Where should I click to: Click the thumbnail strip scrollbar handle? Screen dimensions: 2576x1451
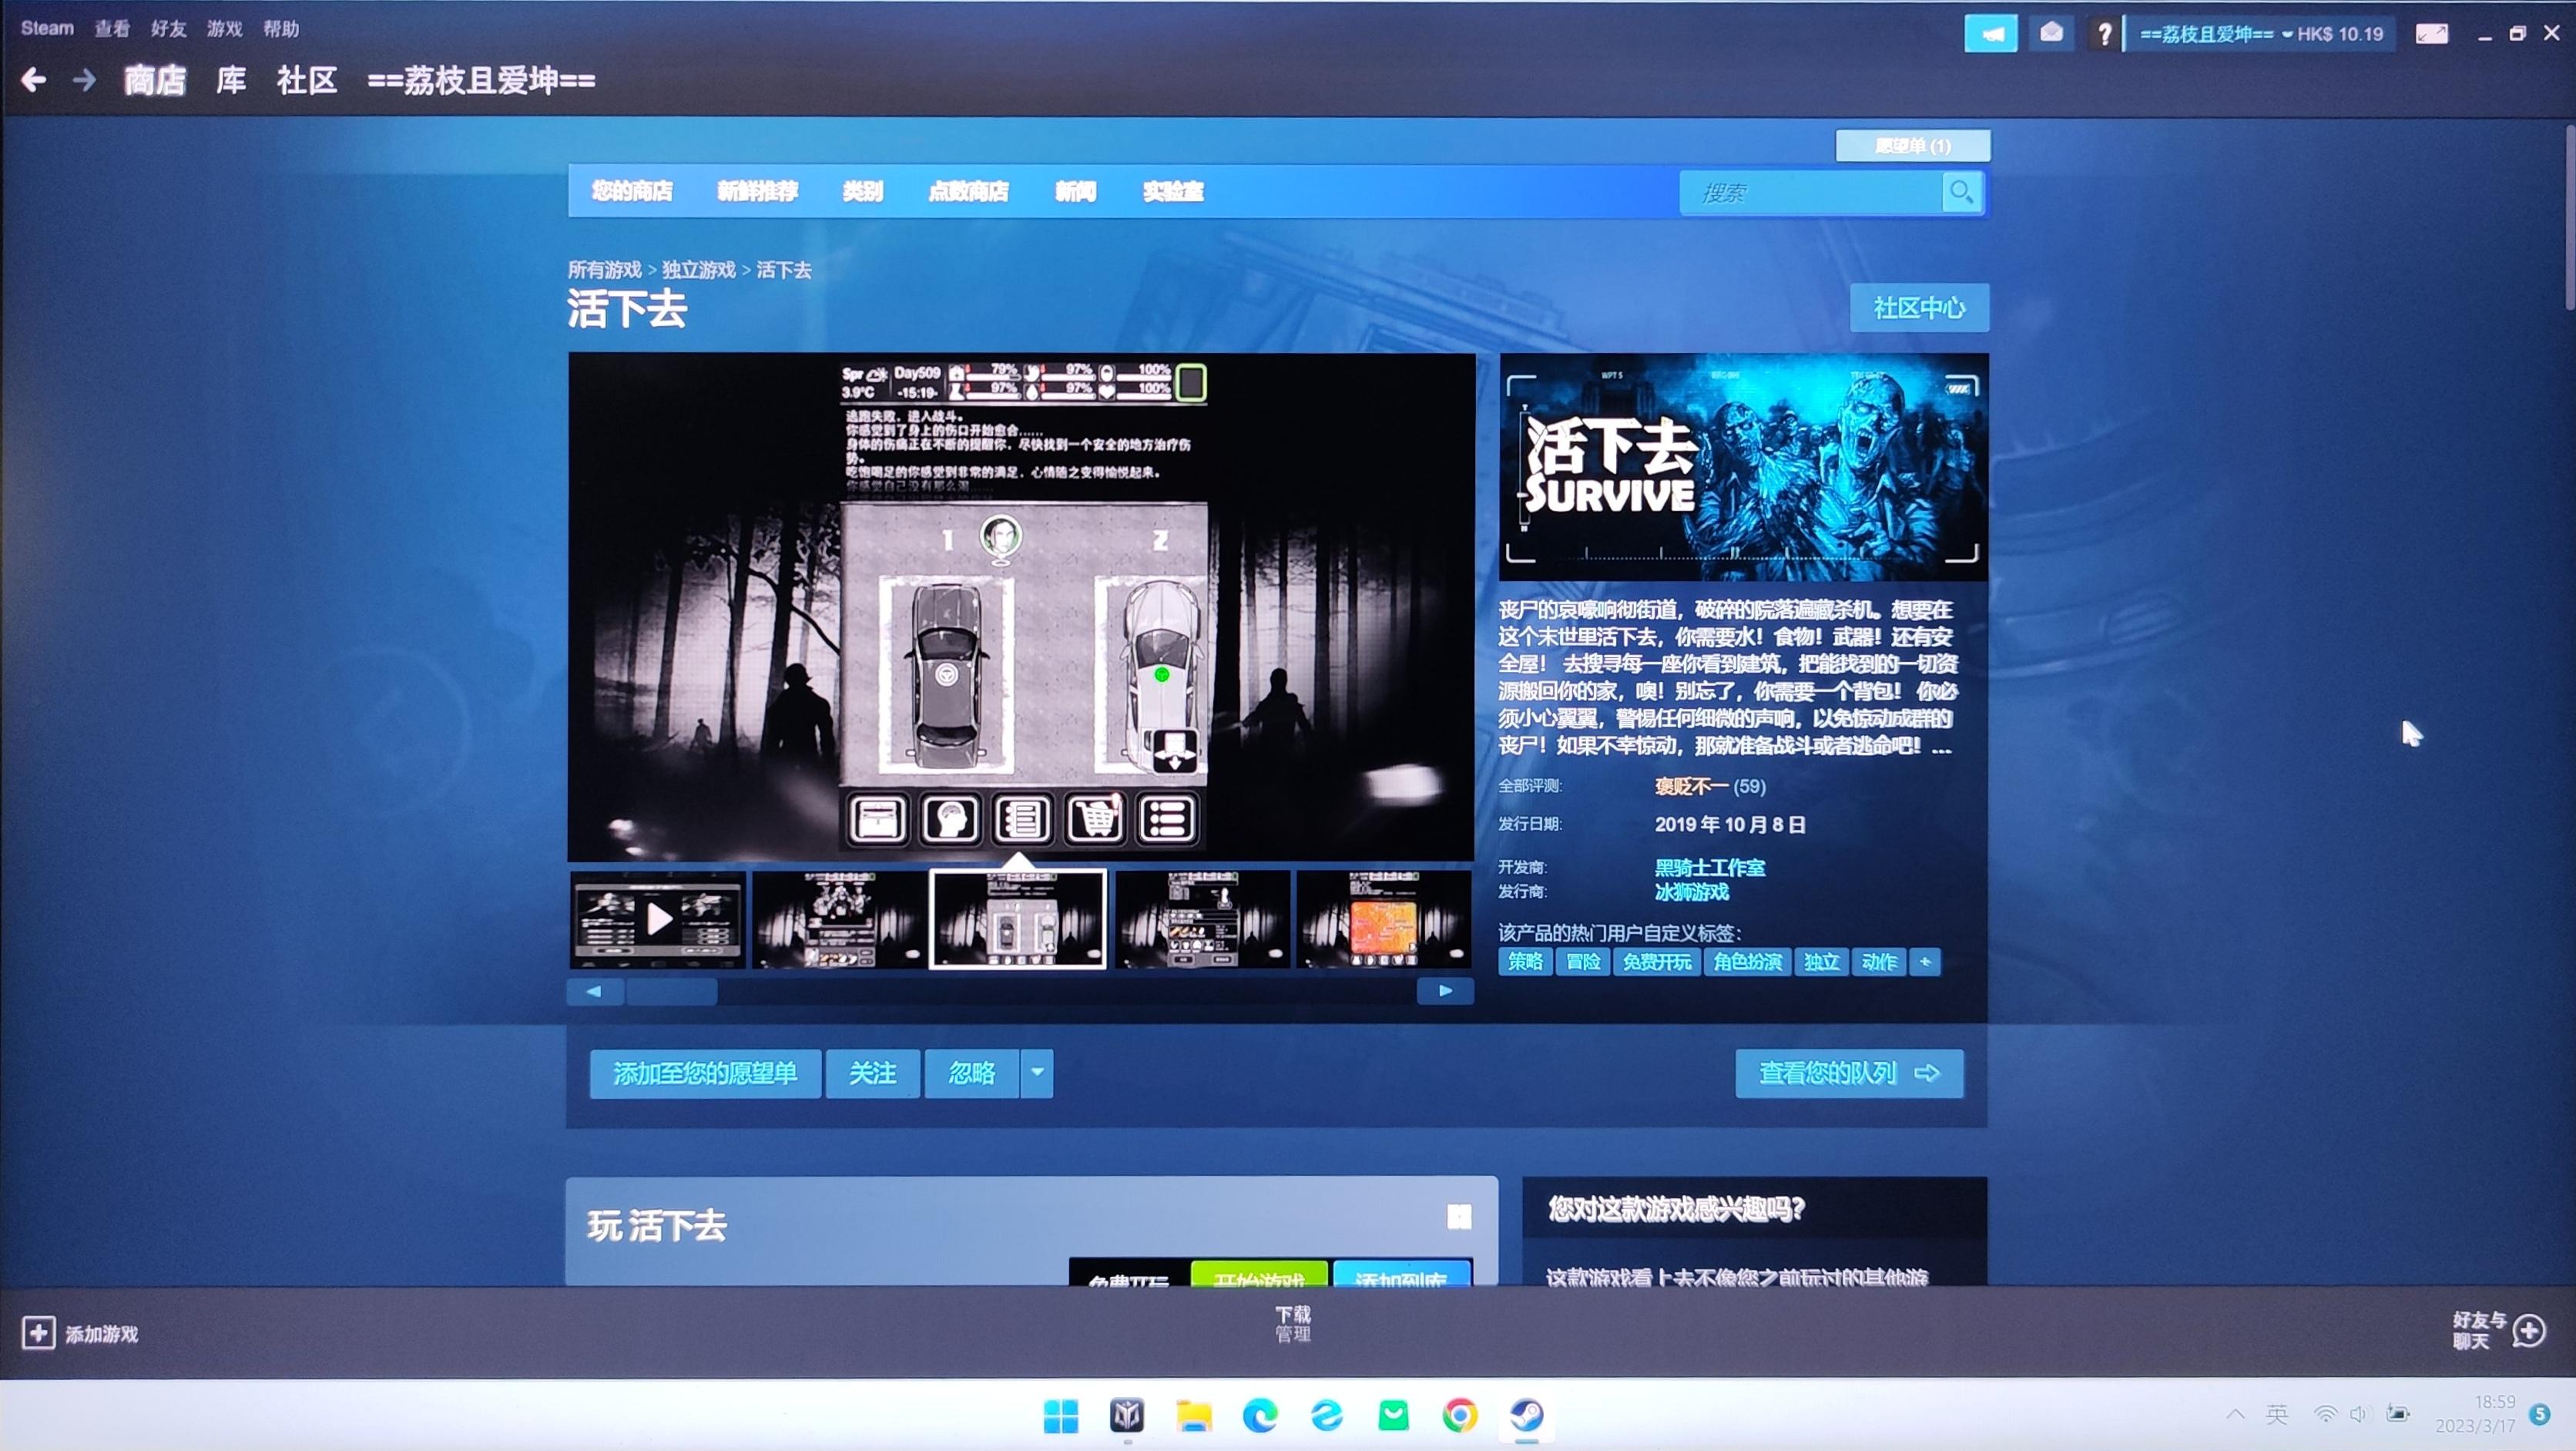[x=671, y=991]
